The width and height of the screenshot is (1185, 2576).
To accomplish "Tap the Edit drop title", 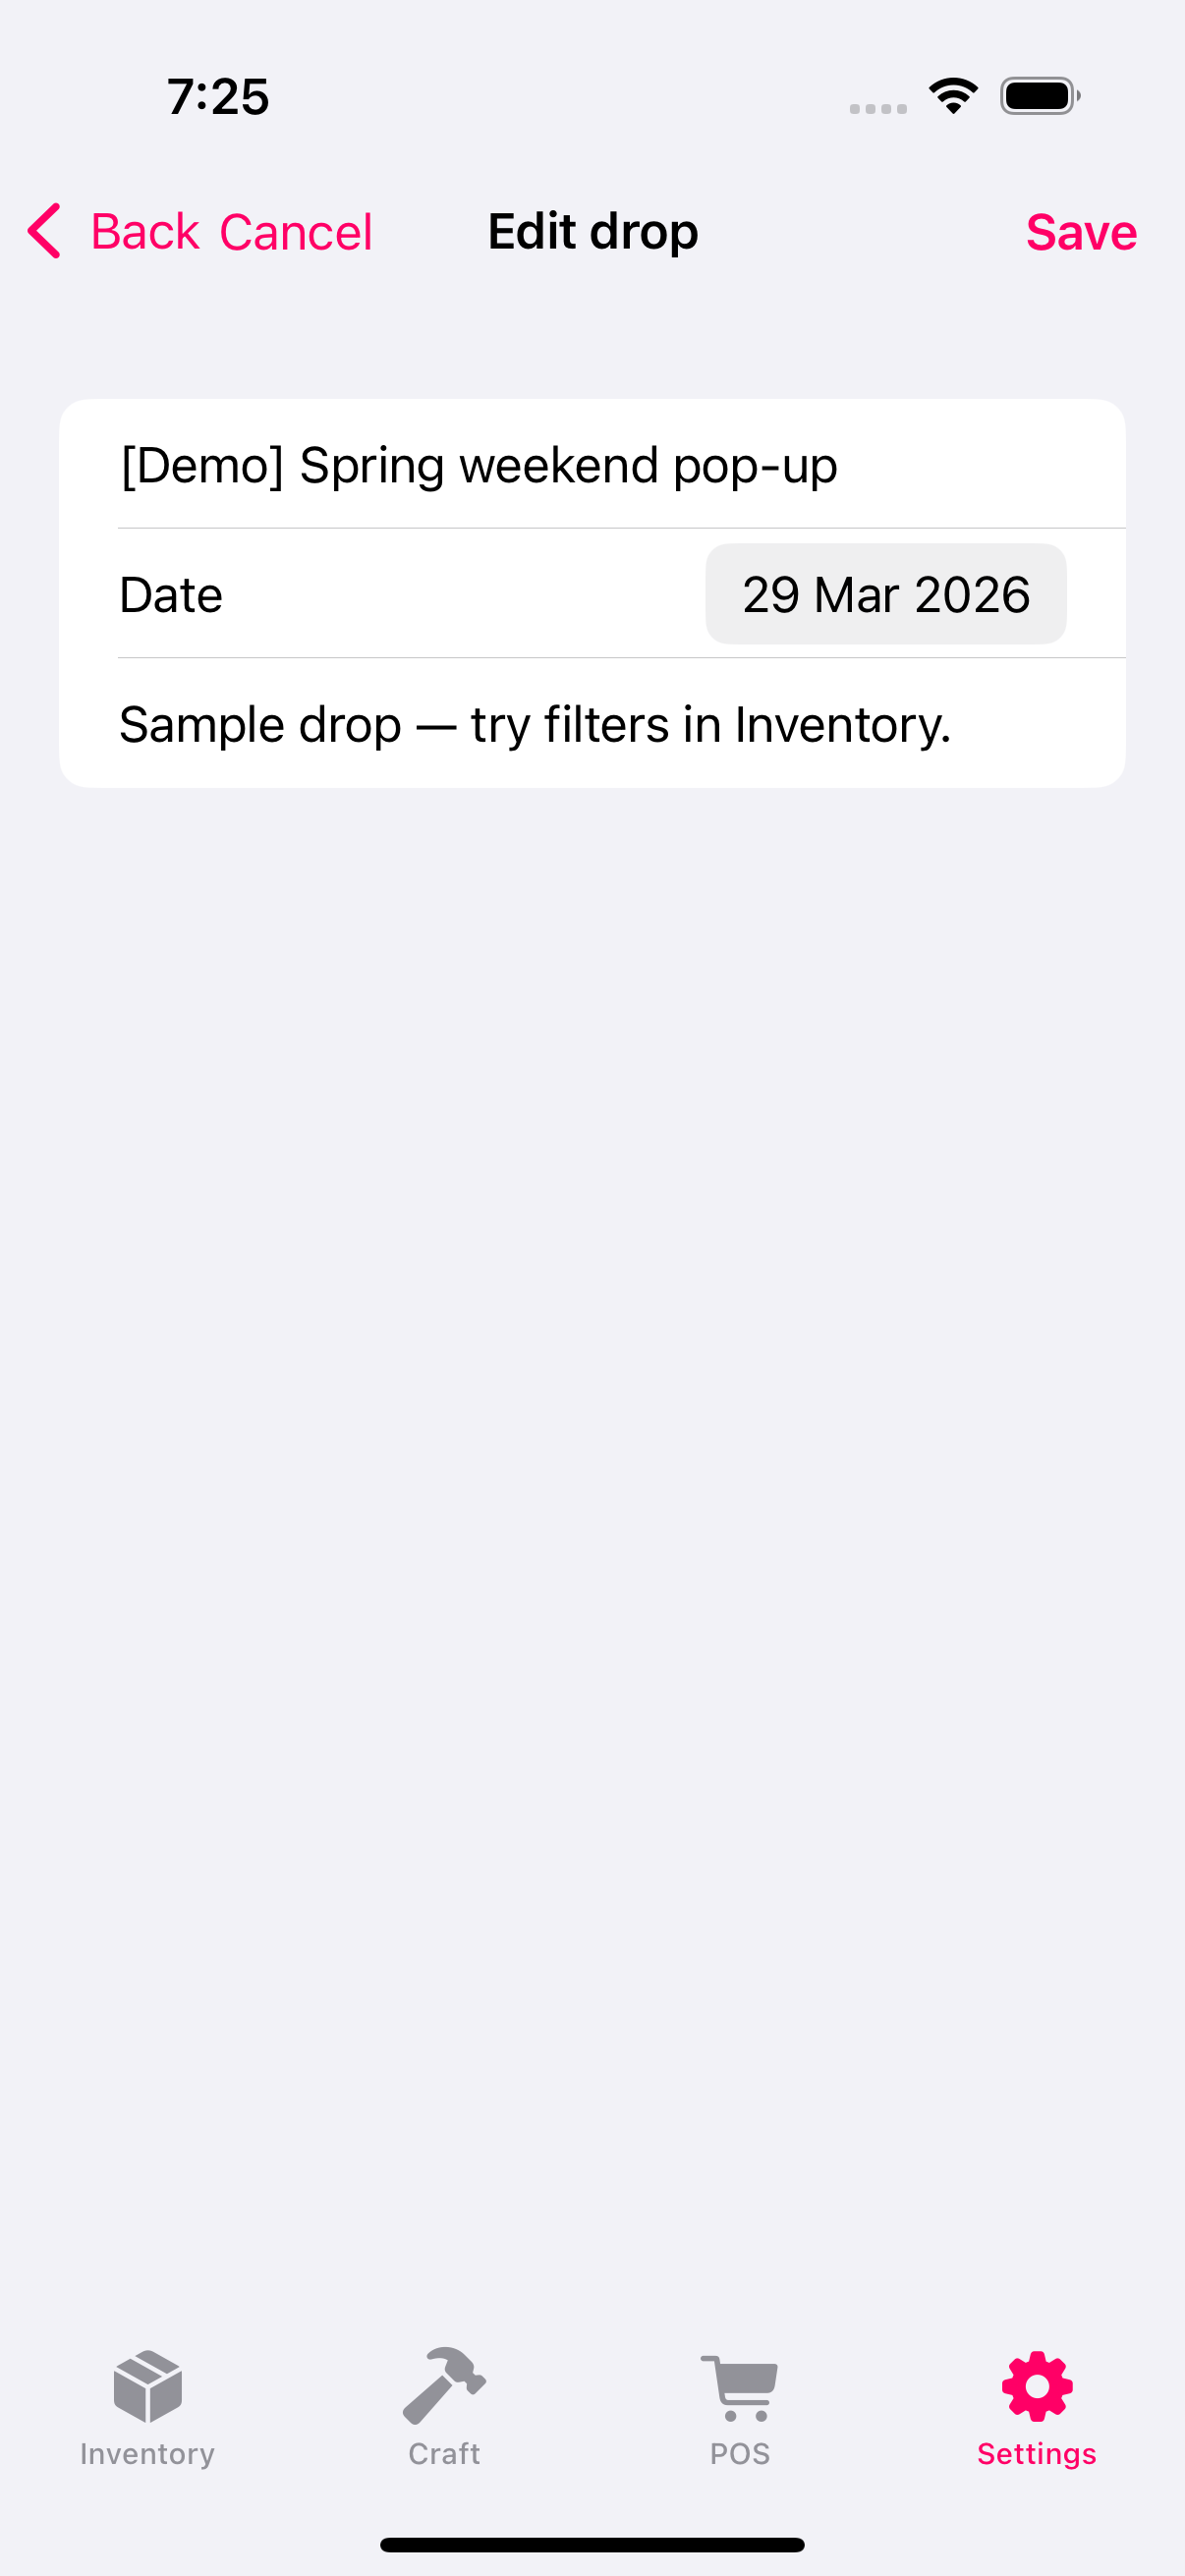I will tap(593, 232).
